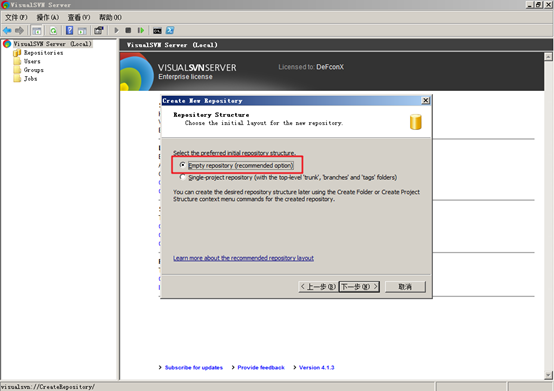Click the Jobs folder icon
Image resolution: width=554 pixels, height=391 pixels.
tap(17, 79)
